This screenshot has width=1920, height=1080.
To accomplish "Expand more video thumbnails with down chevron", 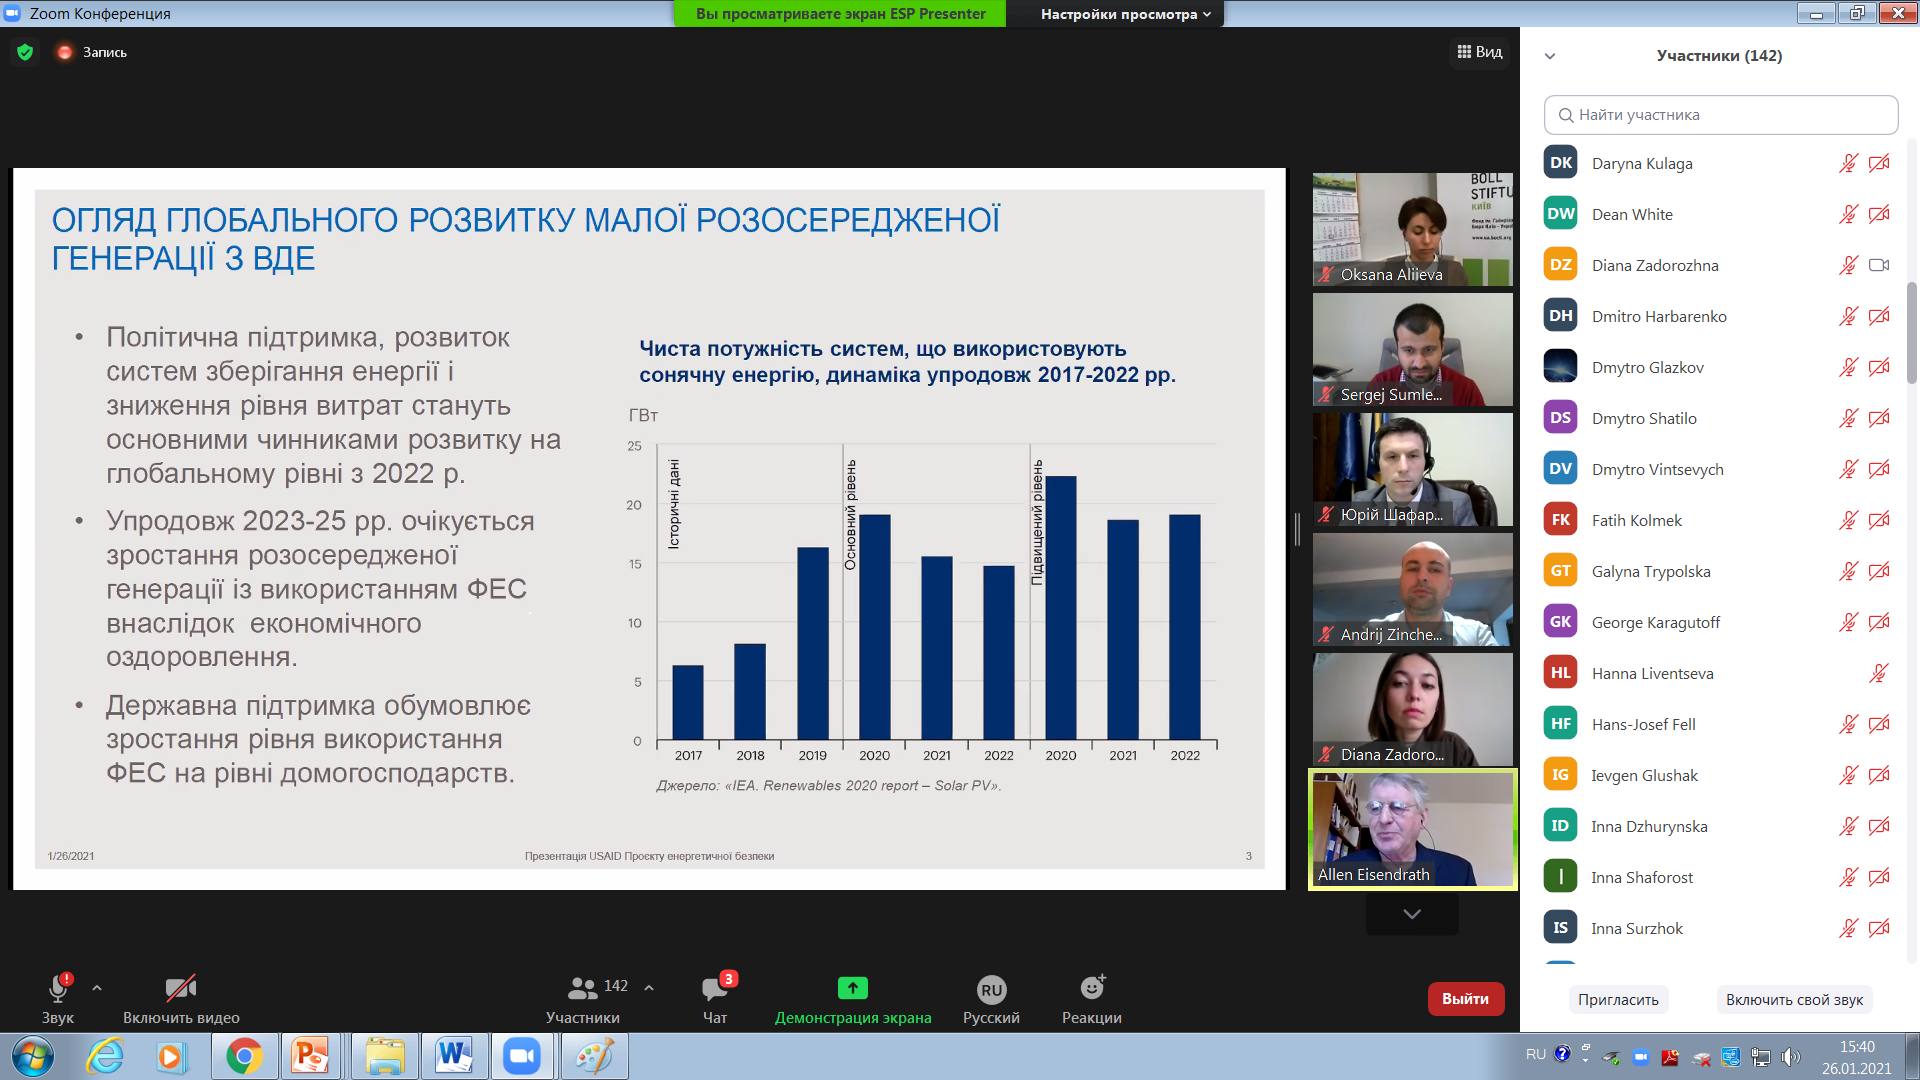I will 1412,914.
